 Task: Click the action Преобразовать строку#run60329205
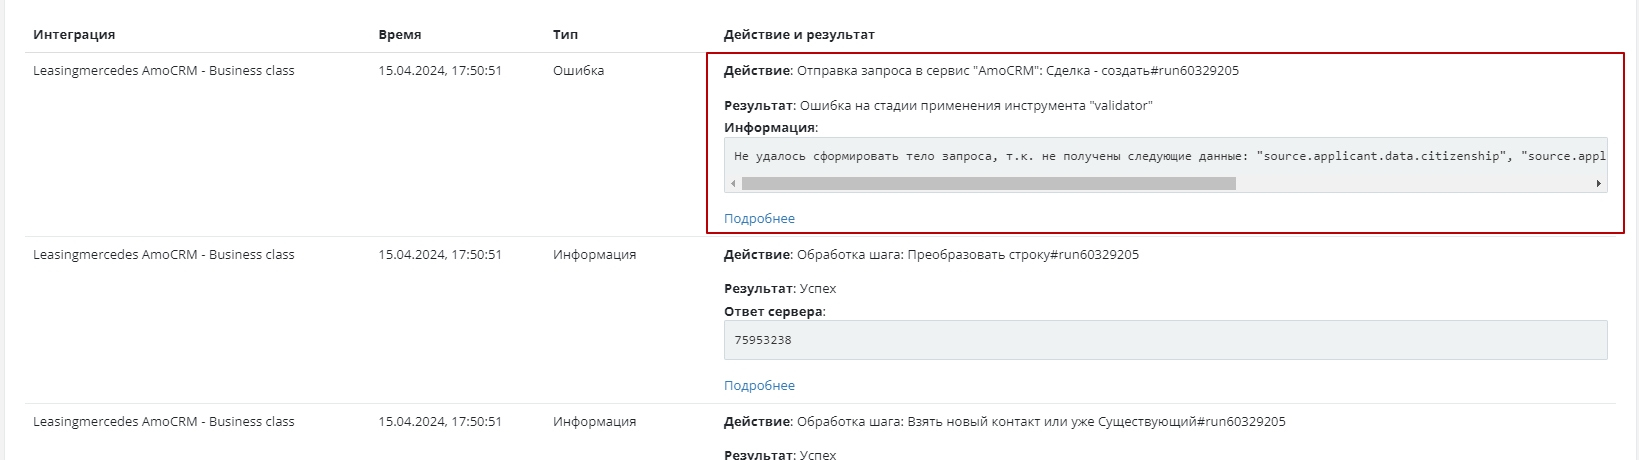coord(1022,254)
